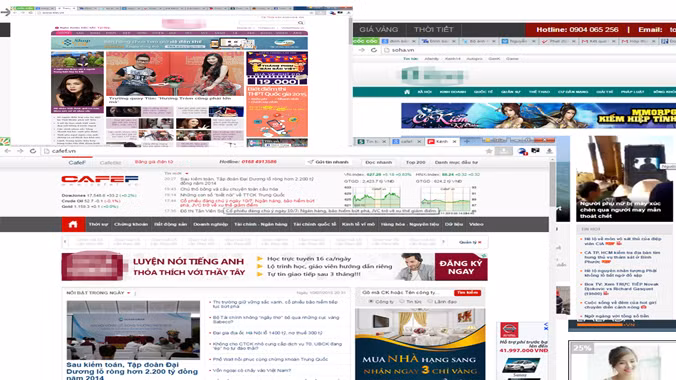Open excavator news photo on right site

pyautogui.click(x=624, y=178)
